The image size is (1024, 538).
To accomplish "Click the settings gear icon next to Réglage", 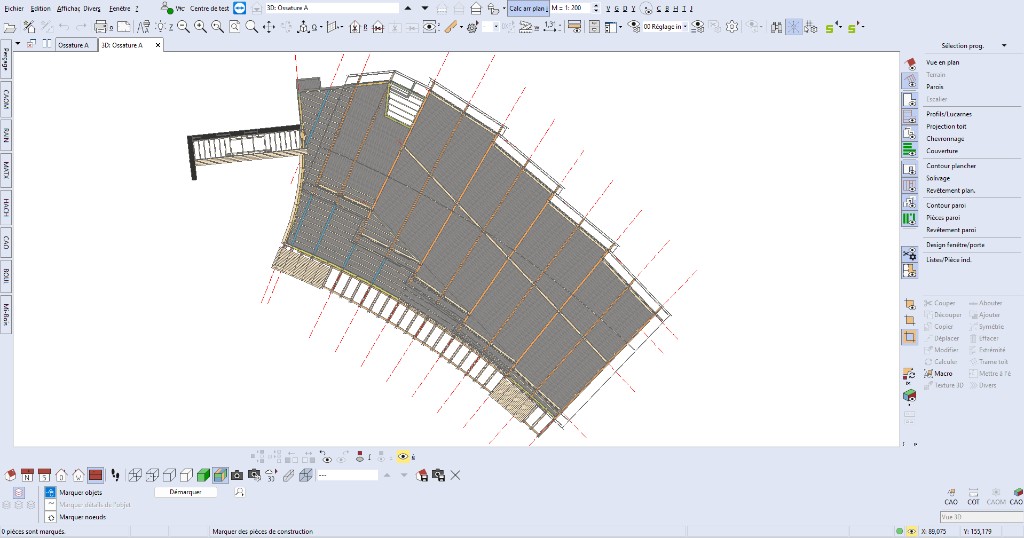I will coord(732,27).
